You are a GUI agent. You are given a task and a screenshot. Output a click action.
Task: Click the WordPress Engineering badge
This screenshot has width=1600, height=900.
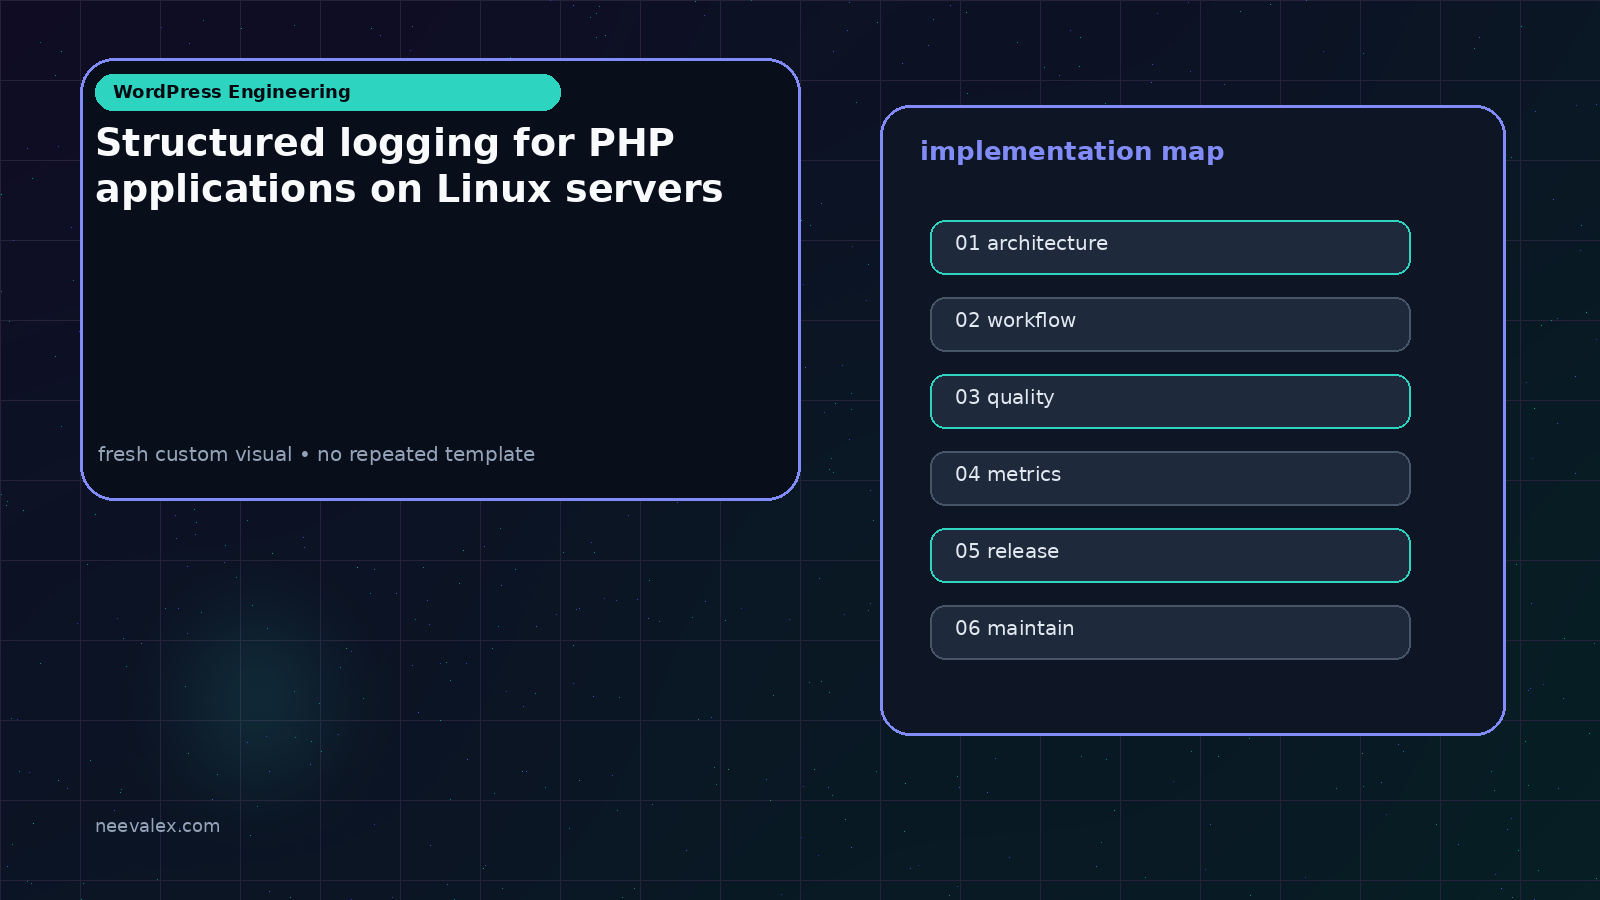pyautogui.click(x=328, y=92)
